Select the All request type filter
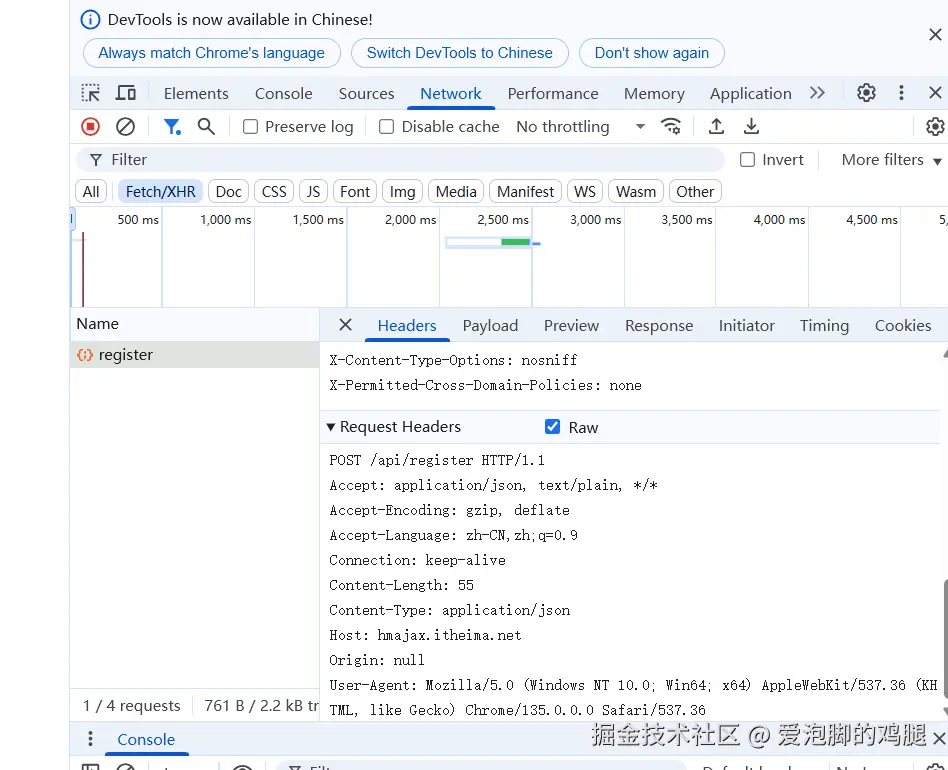Image resolution: width=948 pixels, height=770 pixels. tap(91, 192)
